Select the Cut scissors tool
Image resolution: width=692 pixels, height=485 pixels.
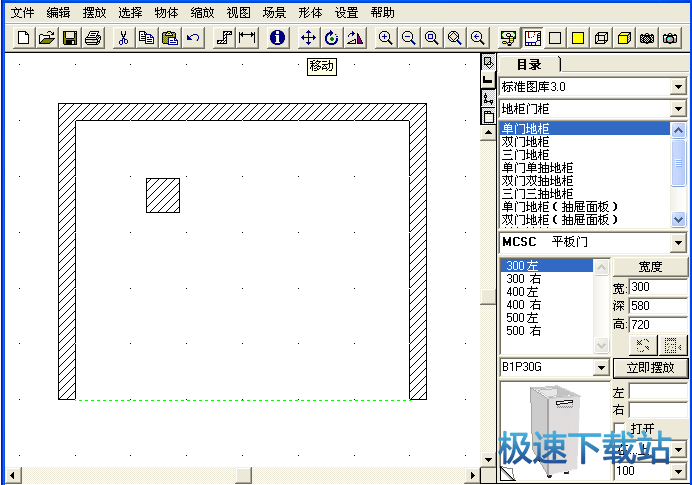tap(123, 38)
